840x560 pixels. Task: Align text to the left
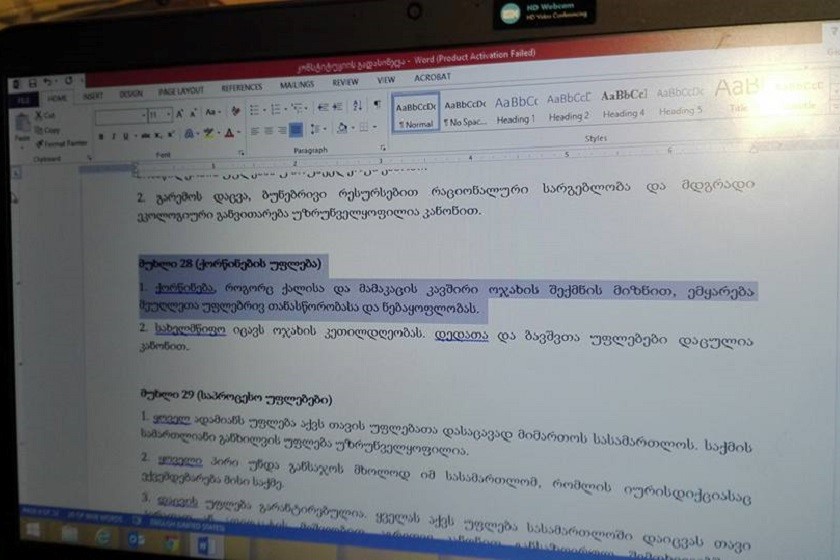point(256,130)
